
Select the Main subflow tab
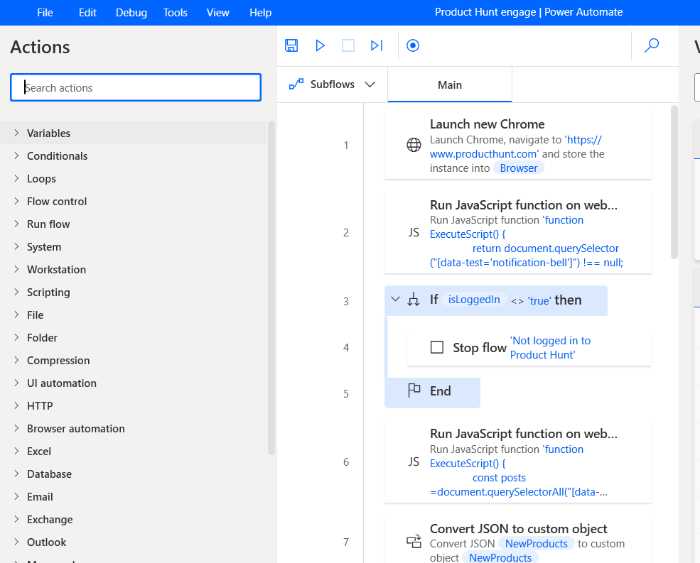pyautogui.click(x=450, y=85)
